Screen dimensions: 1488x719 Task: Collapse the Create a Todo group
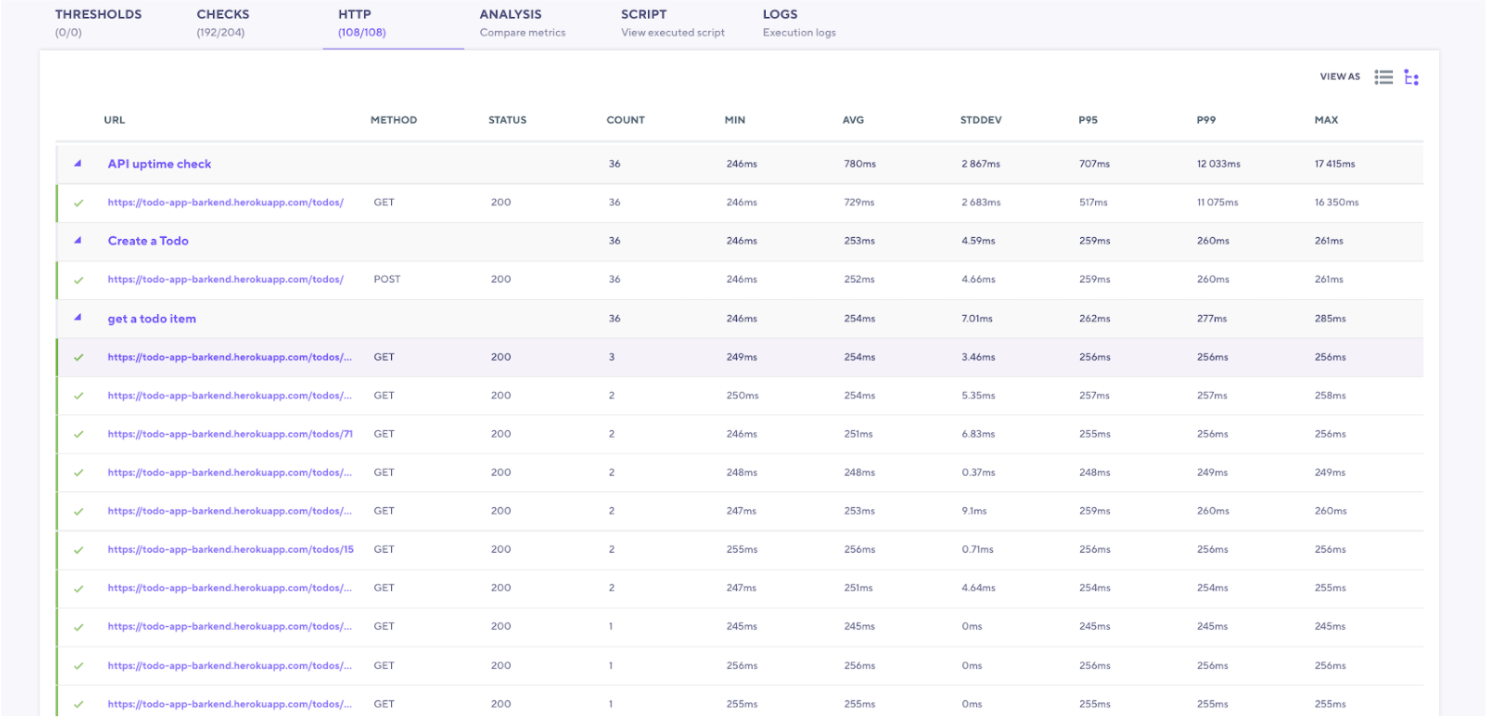pos(79,241)
